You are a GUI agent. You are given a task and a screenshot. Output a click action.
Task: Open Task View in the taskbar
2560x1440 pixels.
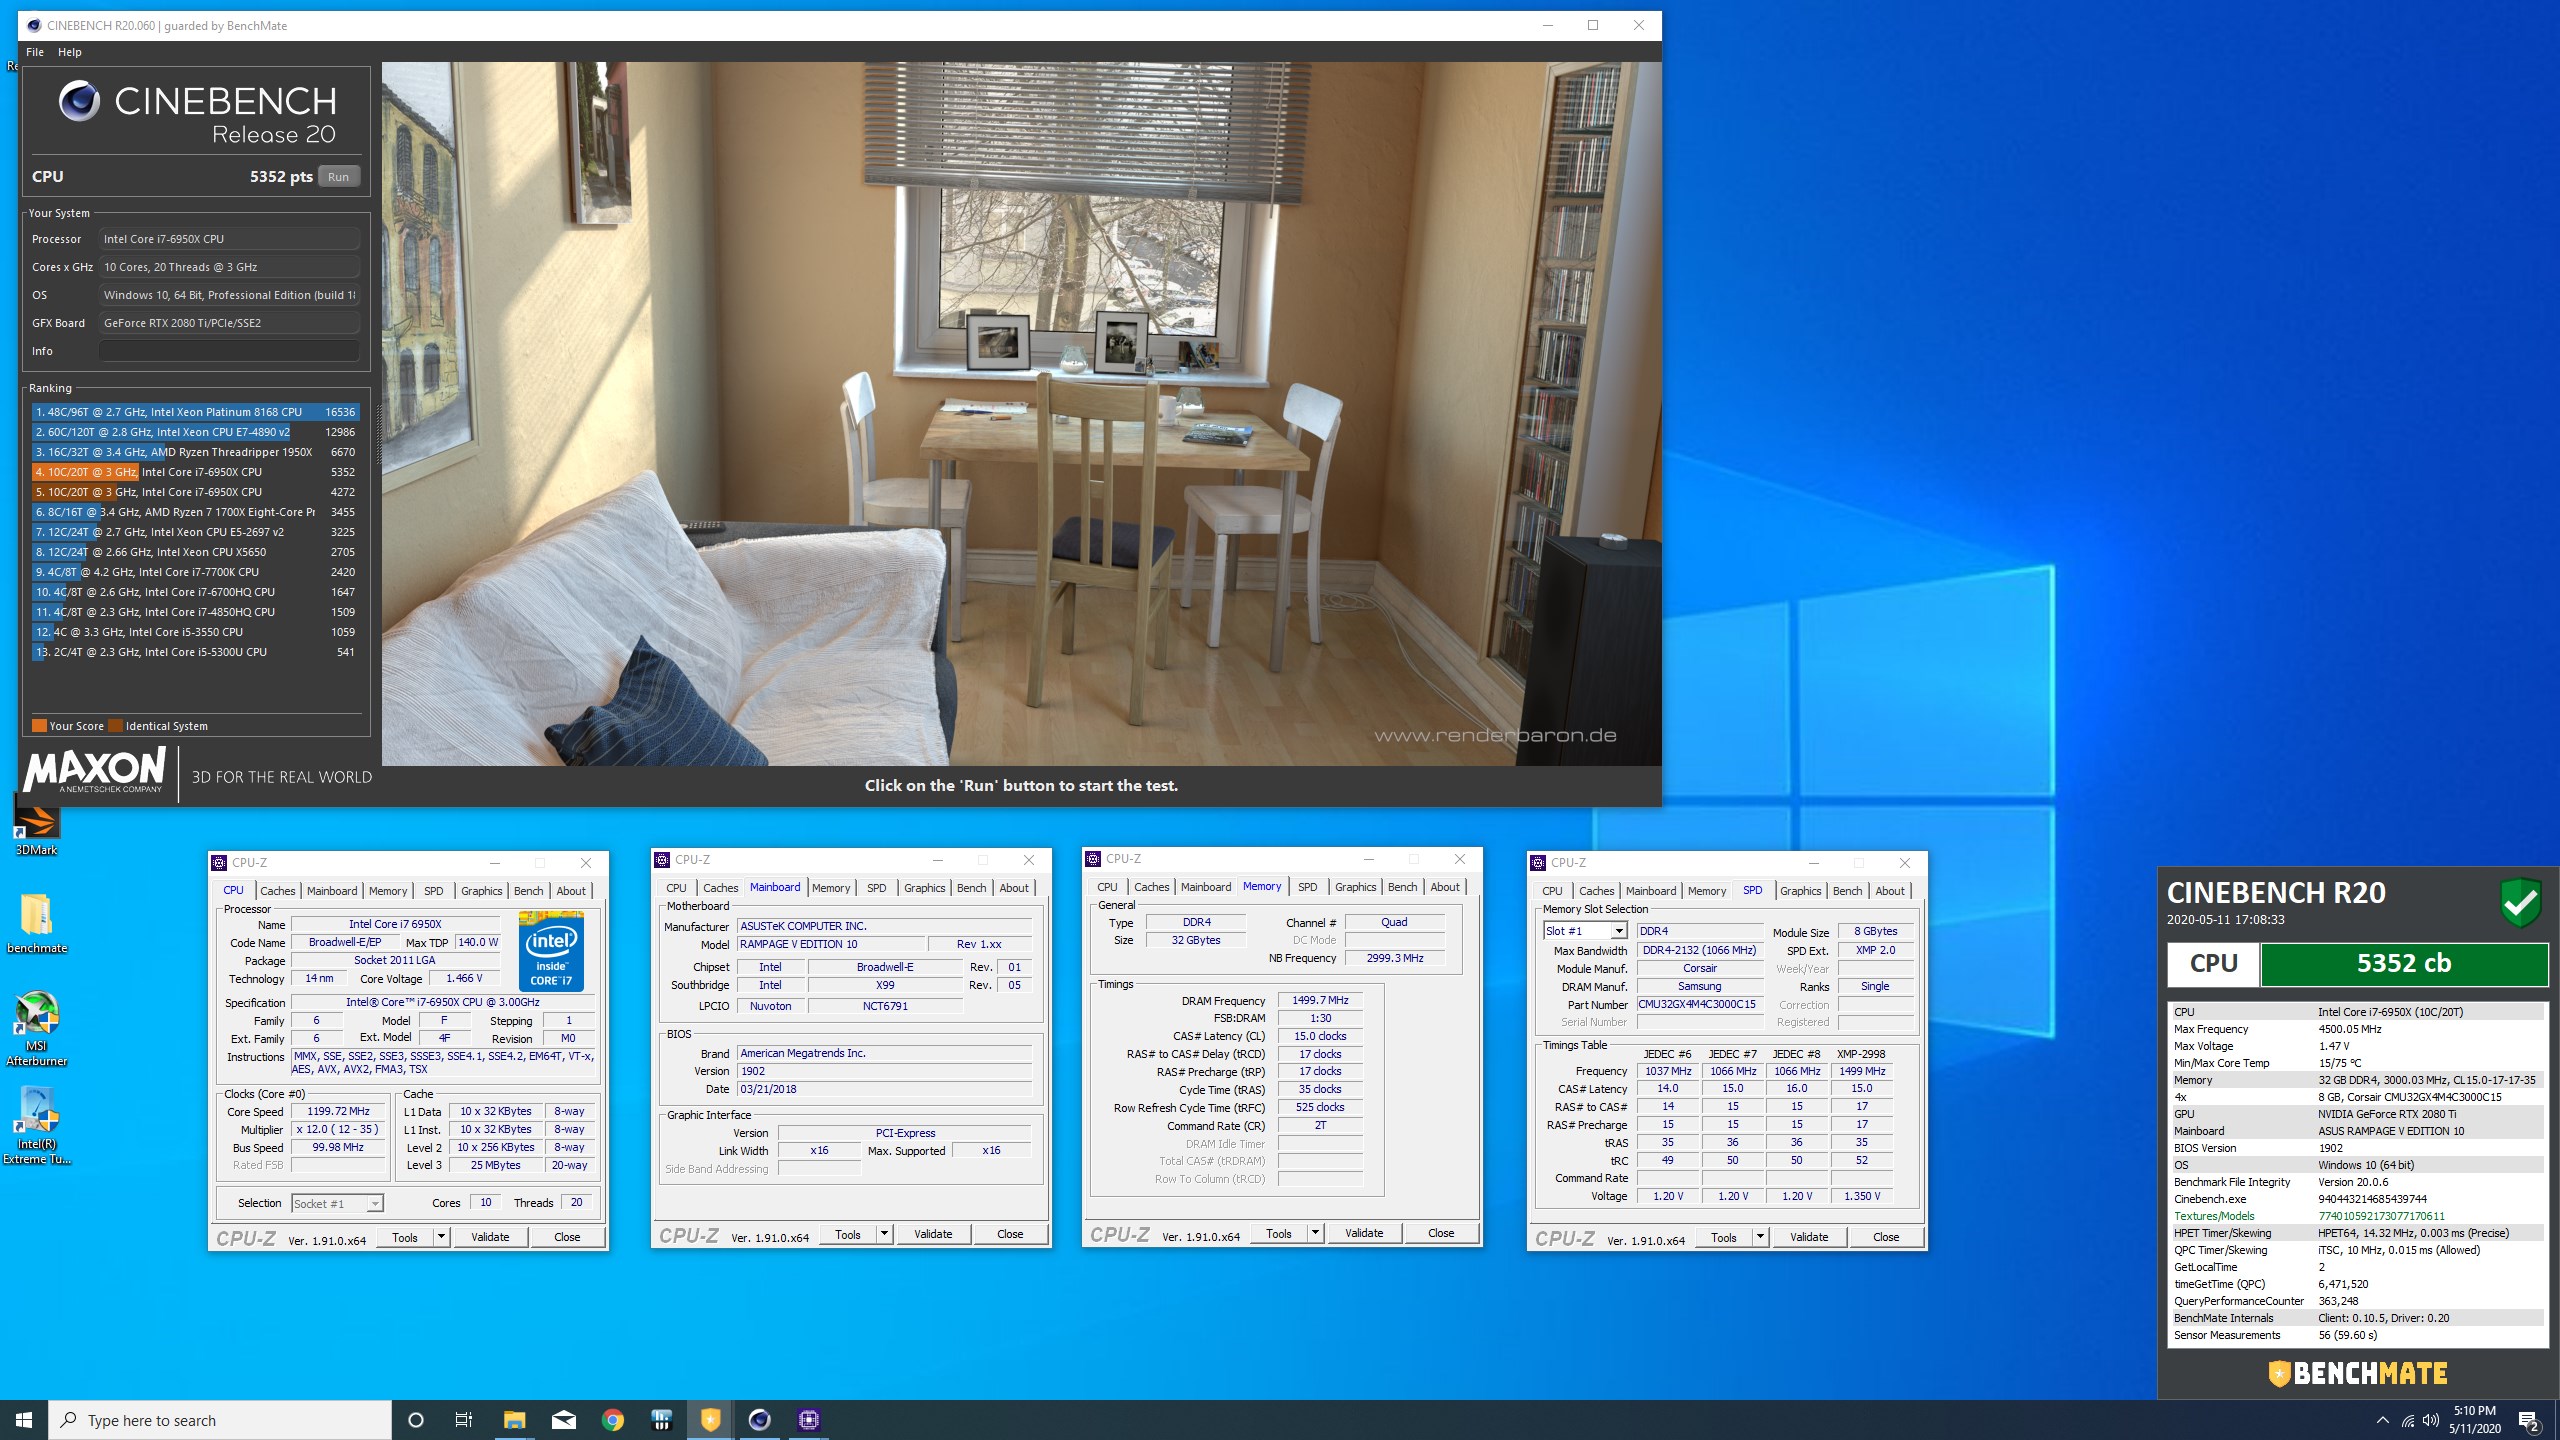464,1420
